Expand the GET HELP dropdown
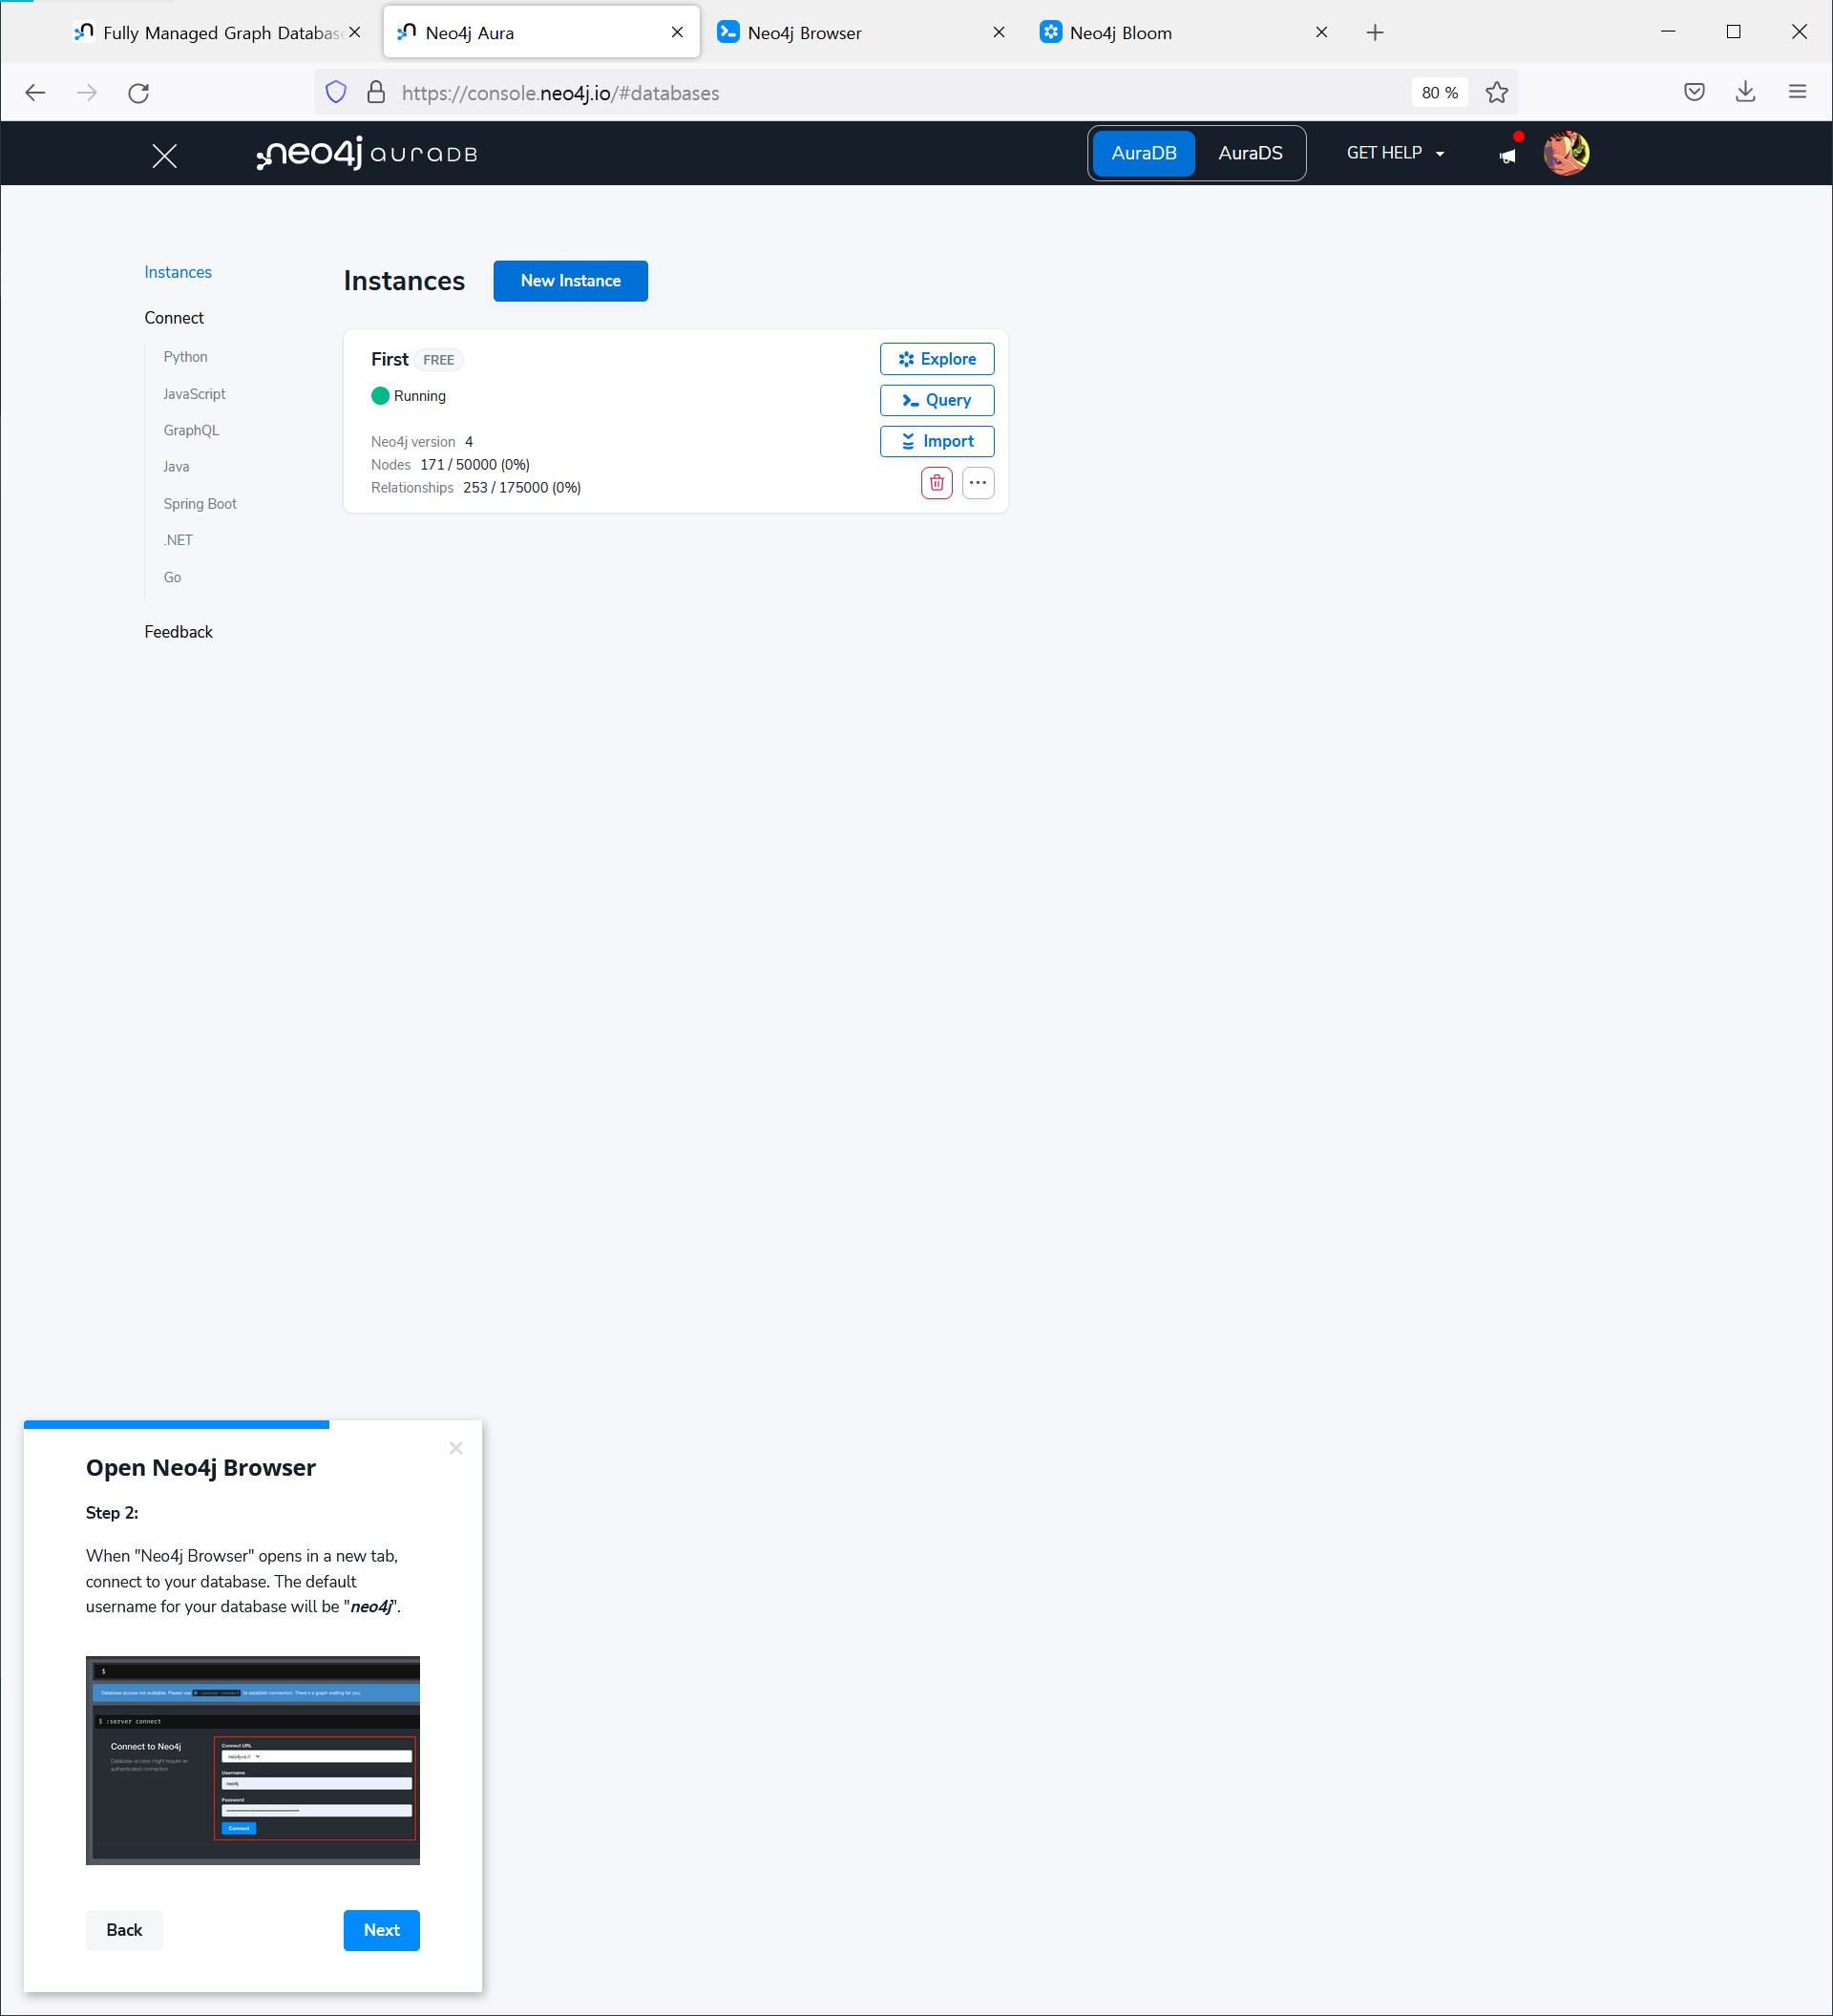 (x=1395, y=153)
